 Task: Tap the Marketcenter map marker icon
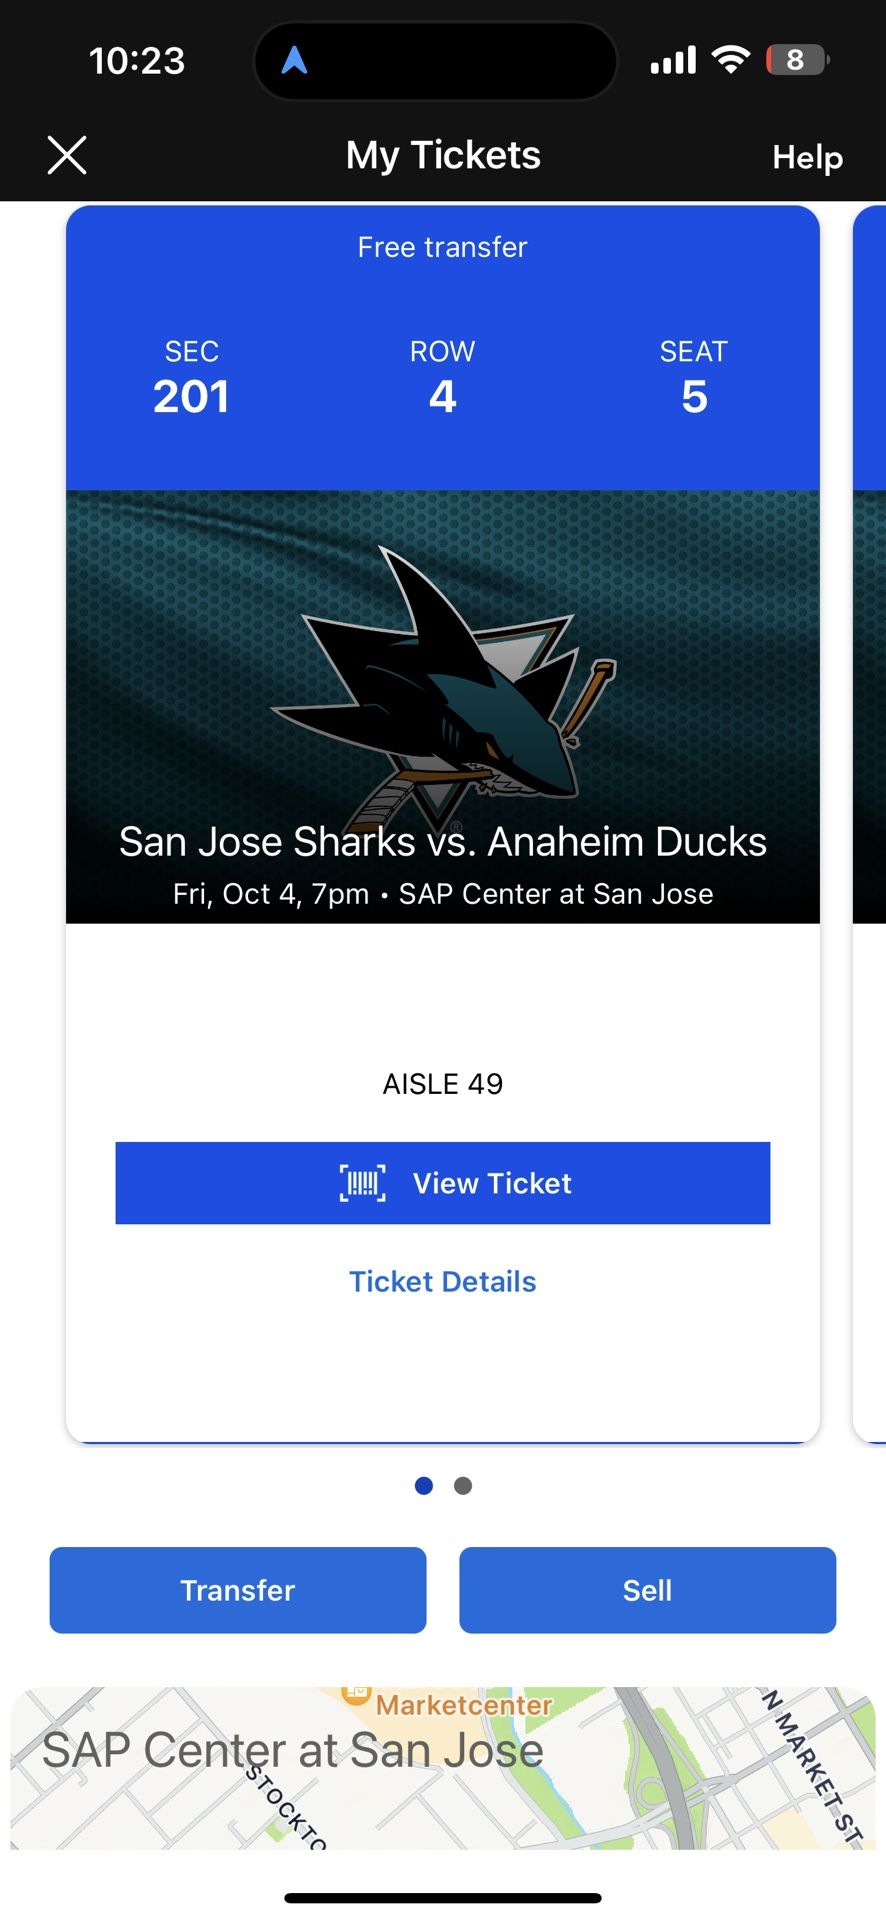356,1694
